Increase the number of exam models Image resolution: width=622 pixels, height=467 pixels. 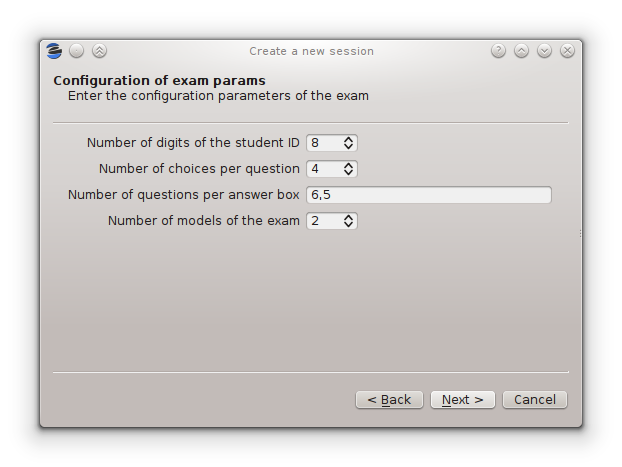[x=348, y=217]
